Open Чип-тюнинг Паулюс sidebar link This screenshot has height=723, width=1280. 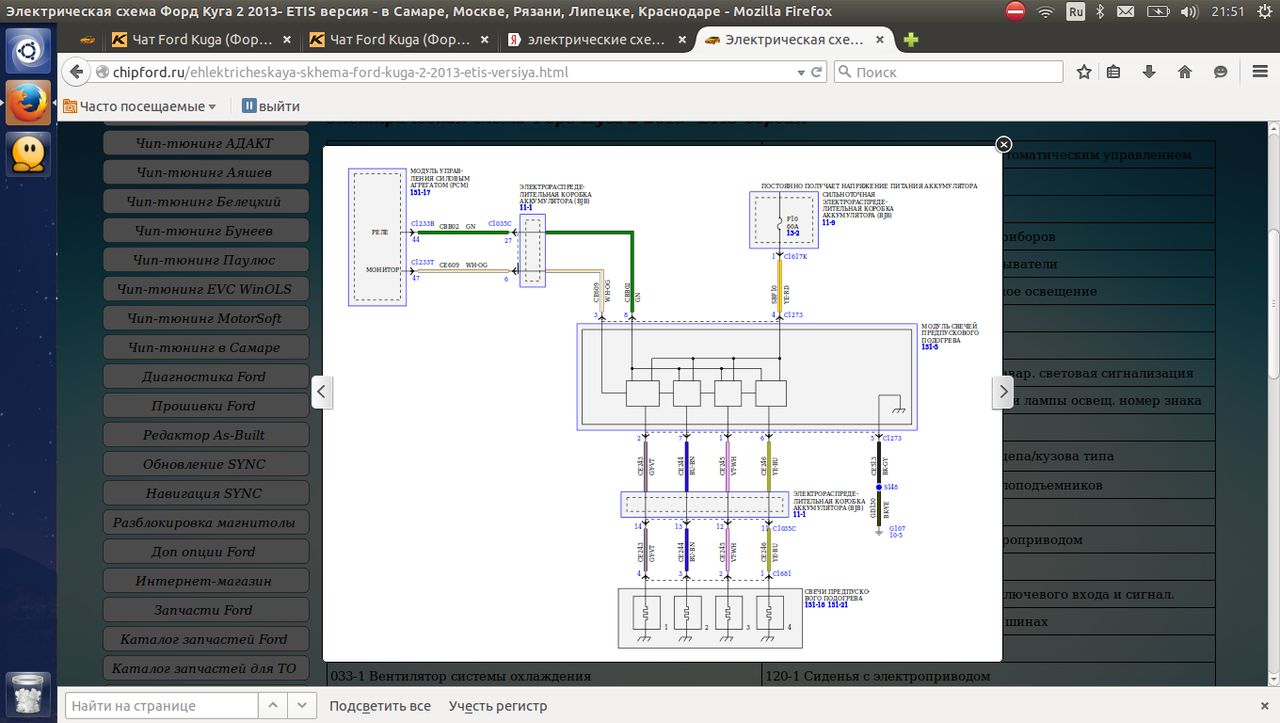[205, 259]
